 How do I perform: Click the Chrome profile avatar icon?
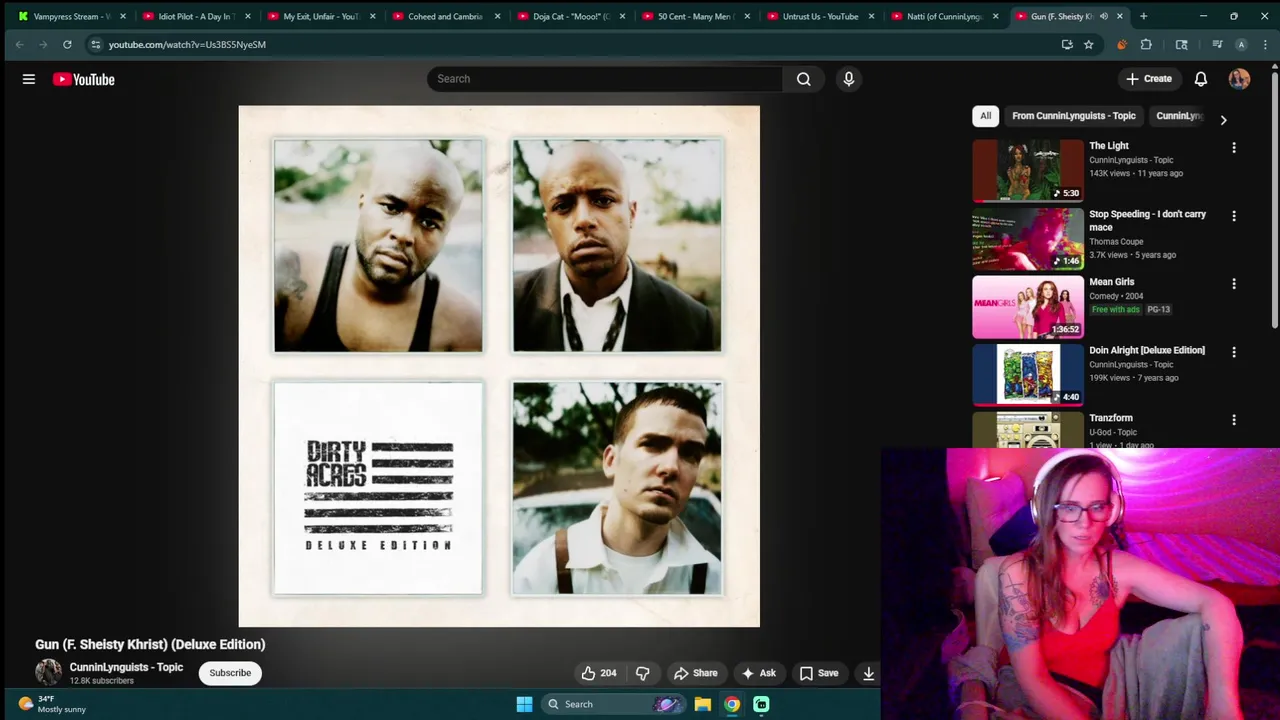[x=1241, y=44]
